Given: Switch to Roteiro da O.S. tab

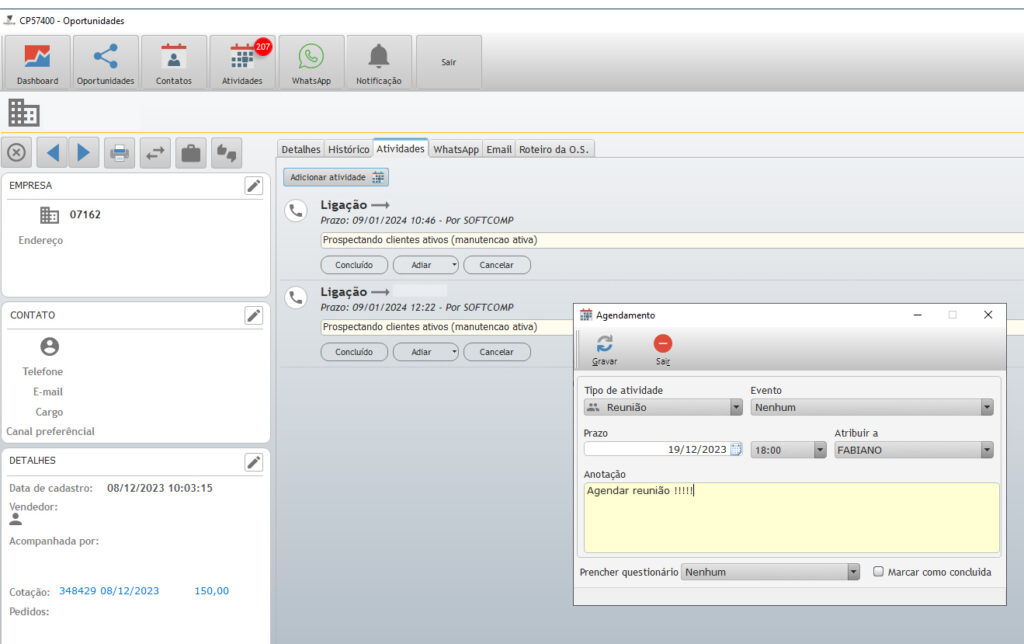Looking at the screenshot, I should (x=555, y=149).
